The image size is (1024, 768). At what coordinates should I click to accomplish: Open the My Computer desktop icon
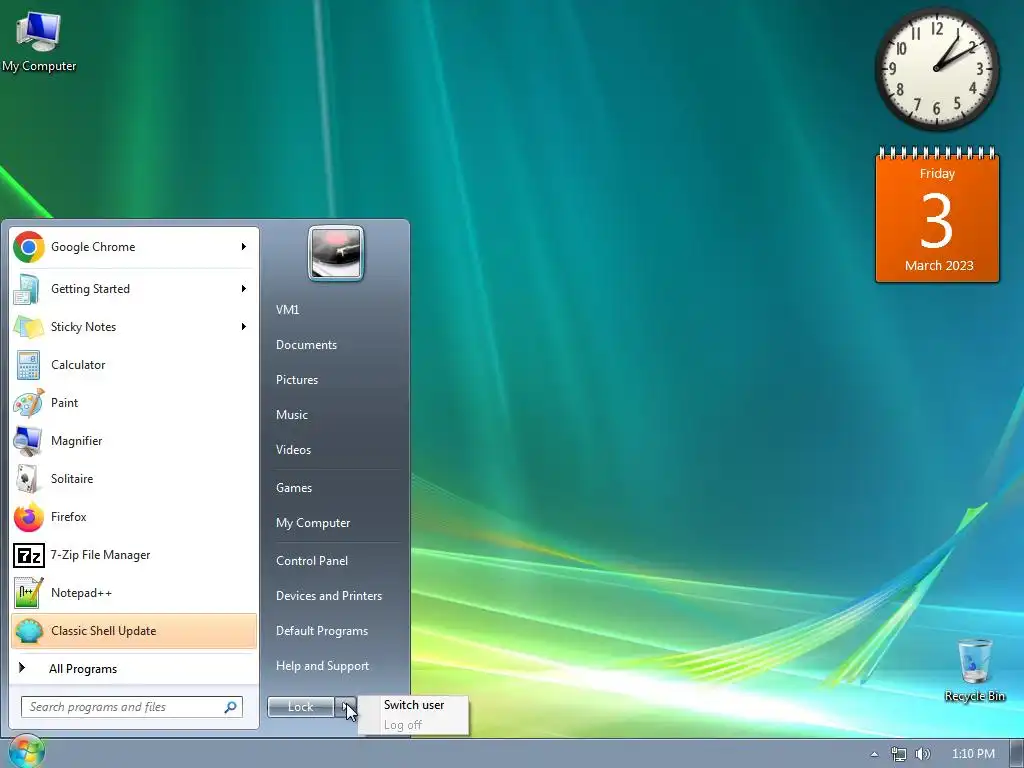[39, 40]
